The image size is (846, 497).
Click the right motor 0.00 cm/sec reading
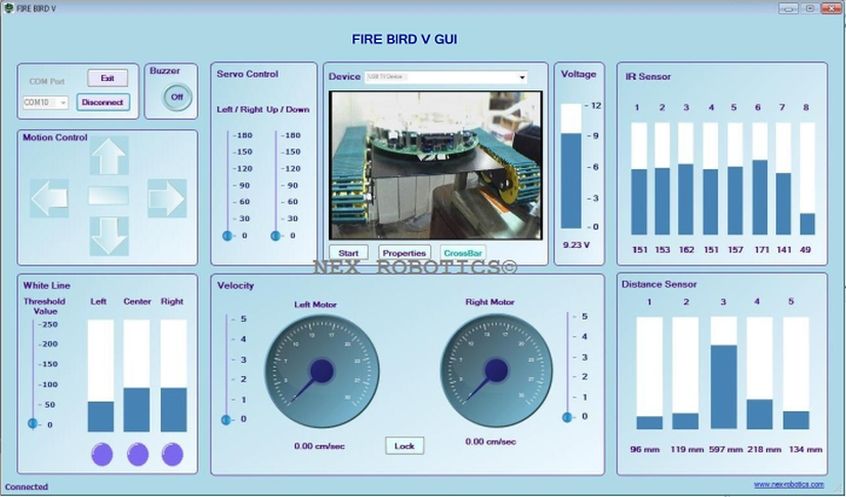click(x=490, y=441)
